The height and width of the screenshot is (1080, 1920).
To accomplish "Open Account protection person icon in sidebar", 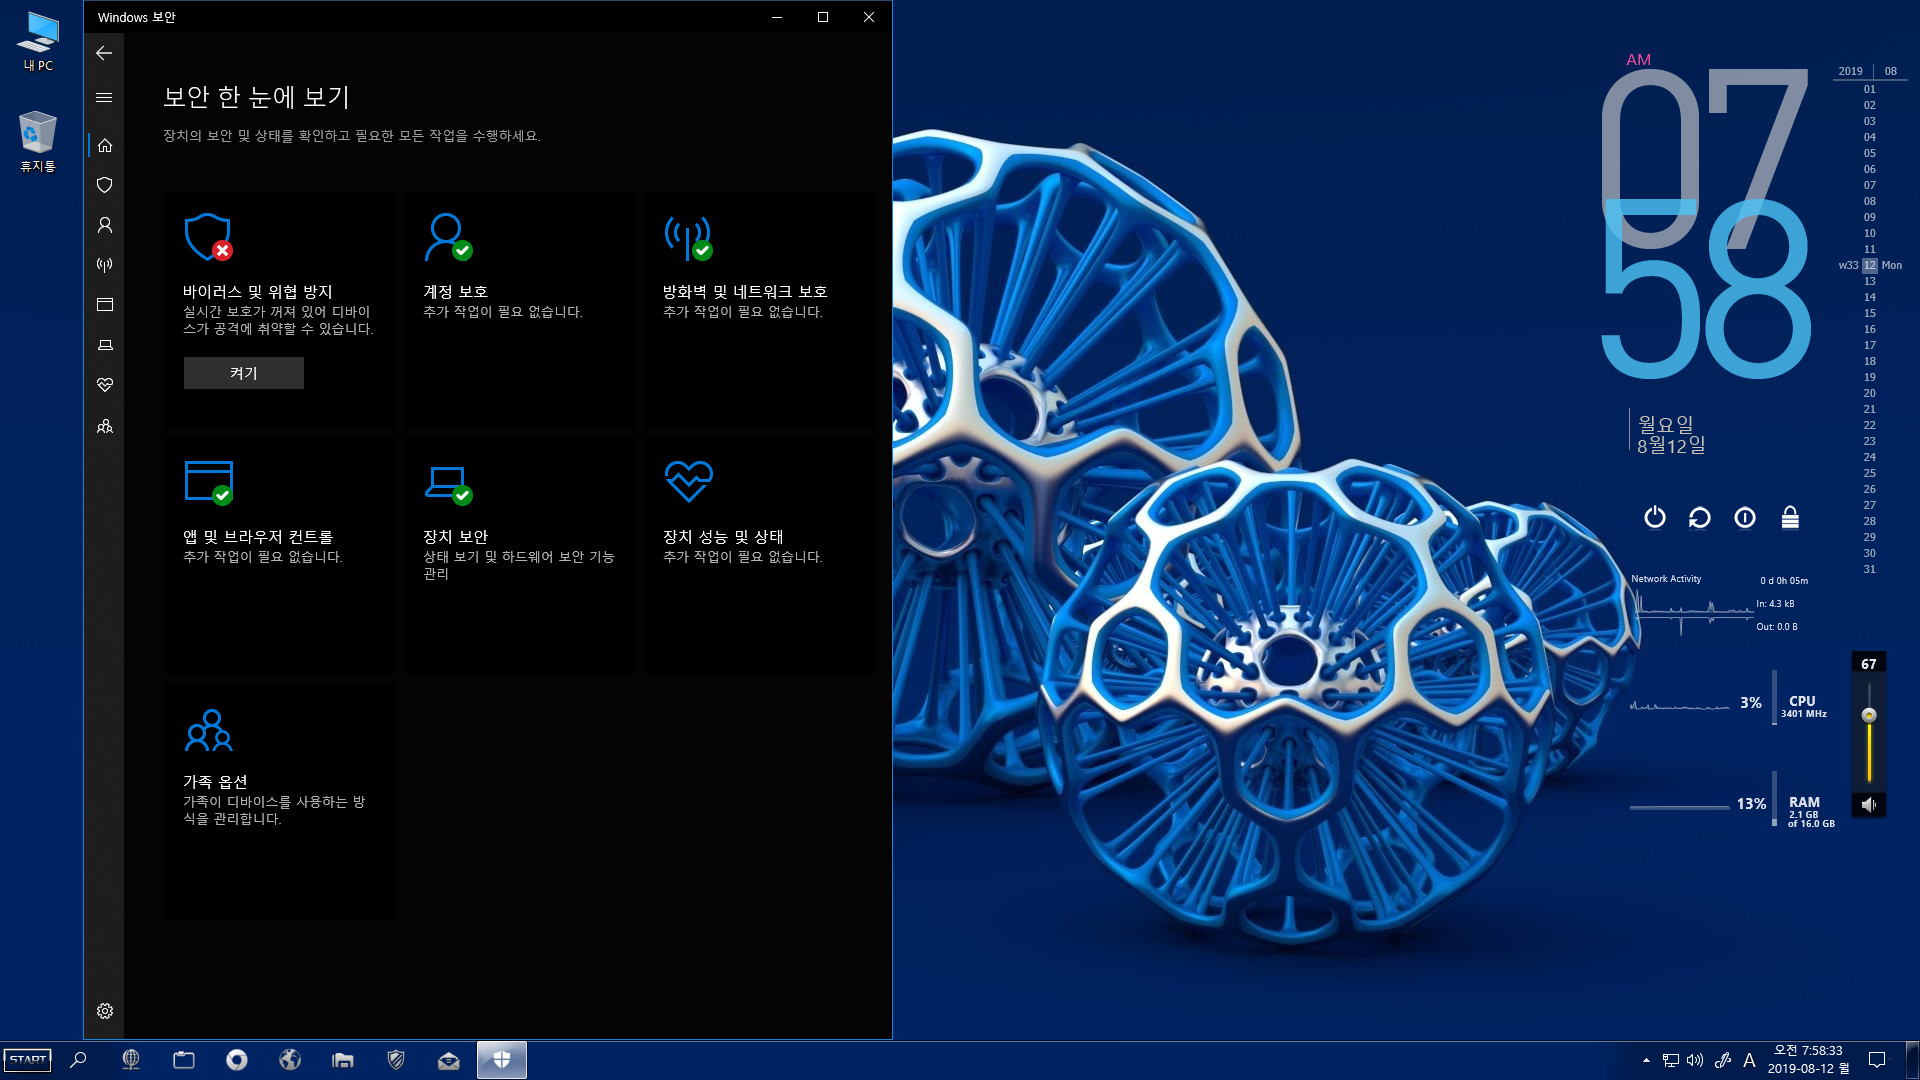I will pyautogui.click(x=104, y=225).
